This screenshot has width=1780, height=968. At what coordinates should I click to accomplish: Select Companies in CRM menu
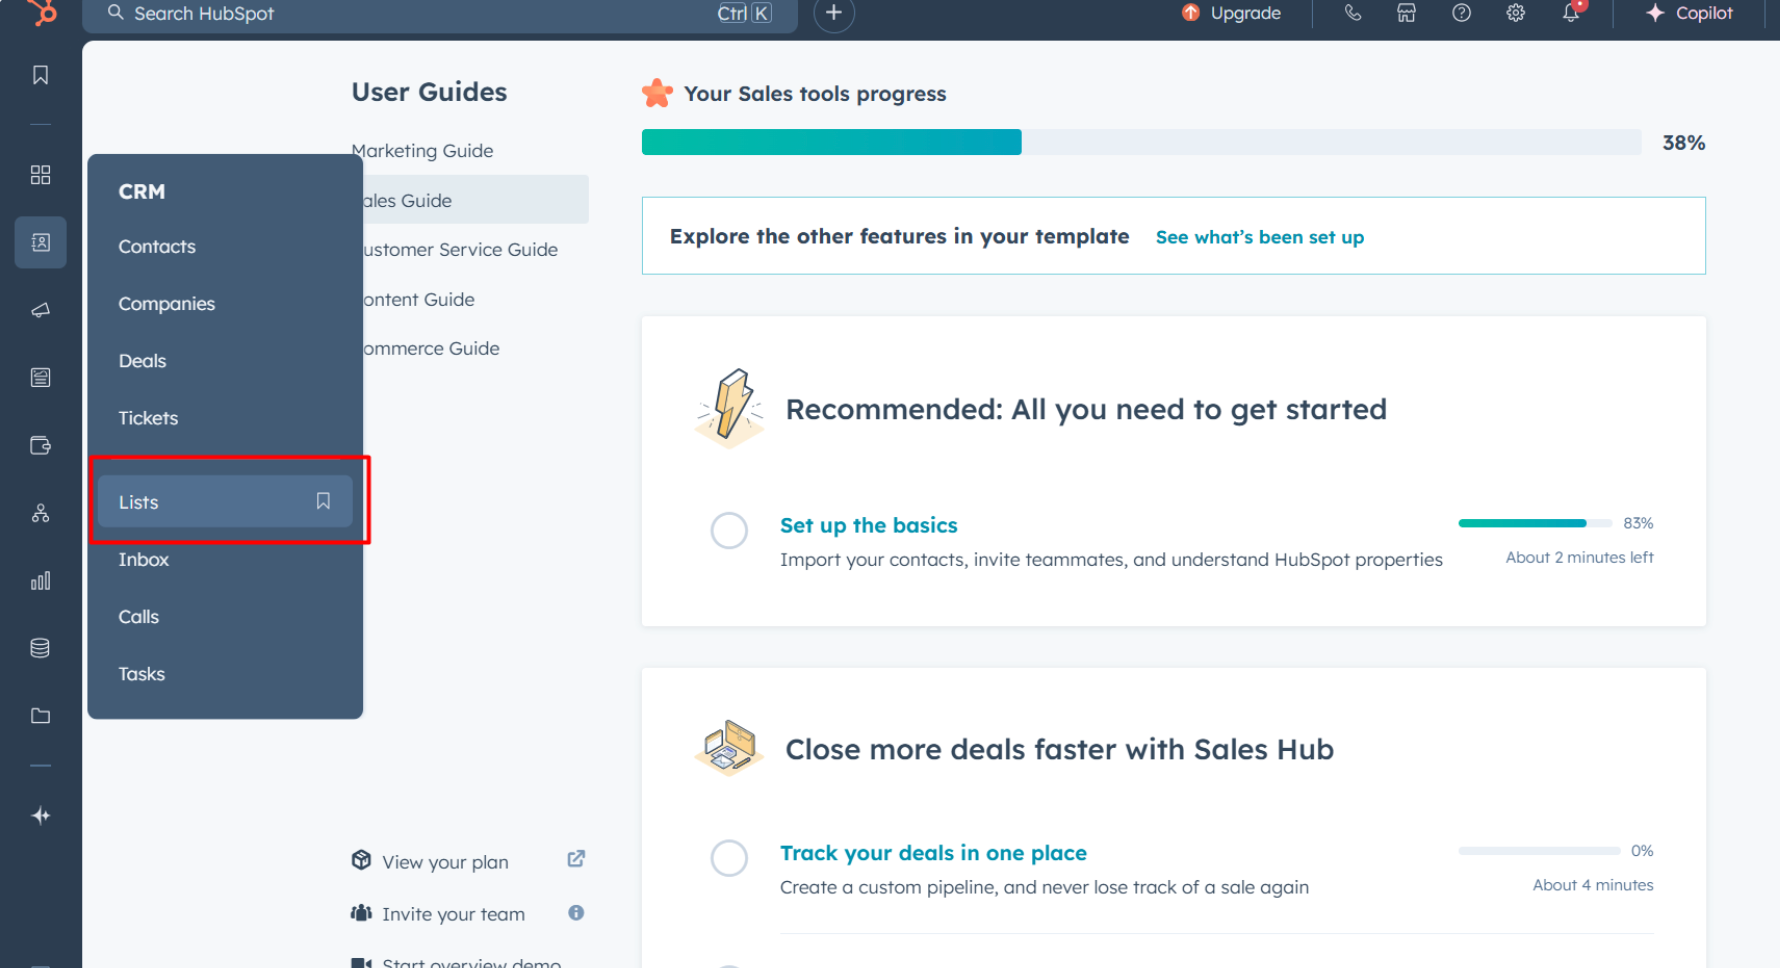(167, 303)
